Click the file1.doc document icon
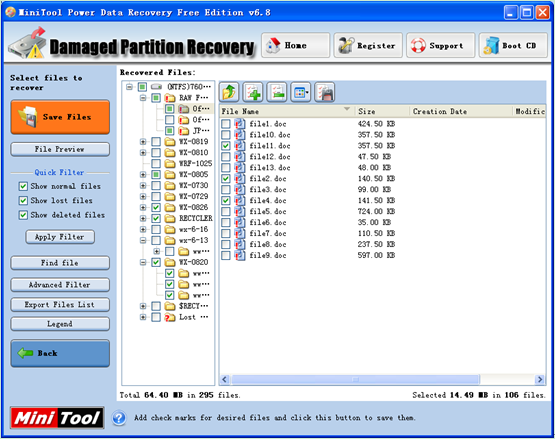555x439 pixels. 240,124
